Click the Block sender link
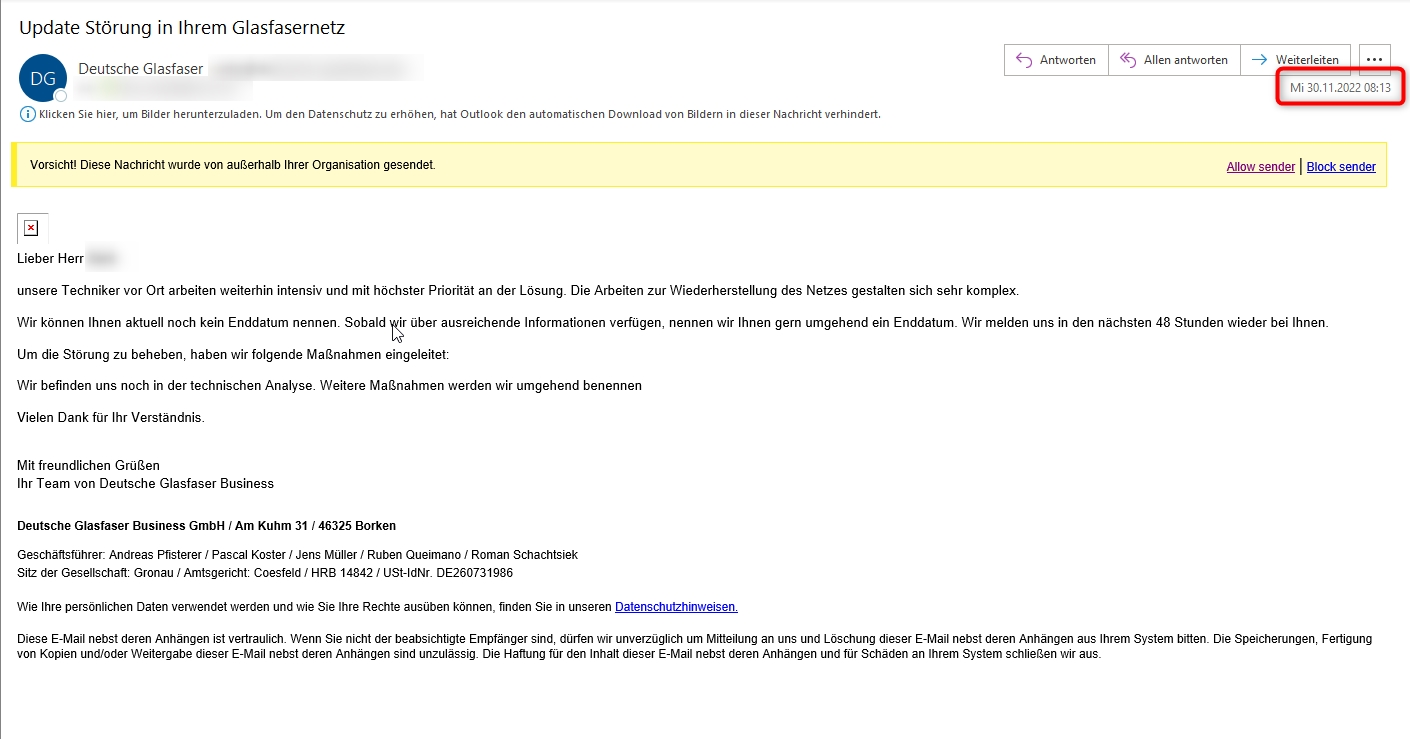This screenshot has height=739, width=1410. (x=1340, y=167)
